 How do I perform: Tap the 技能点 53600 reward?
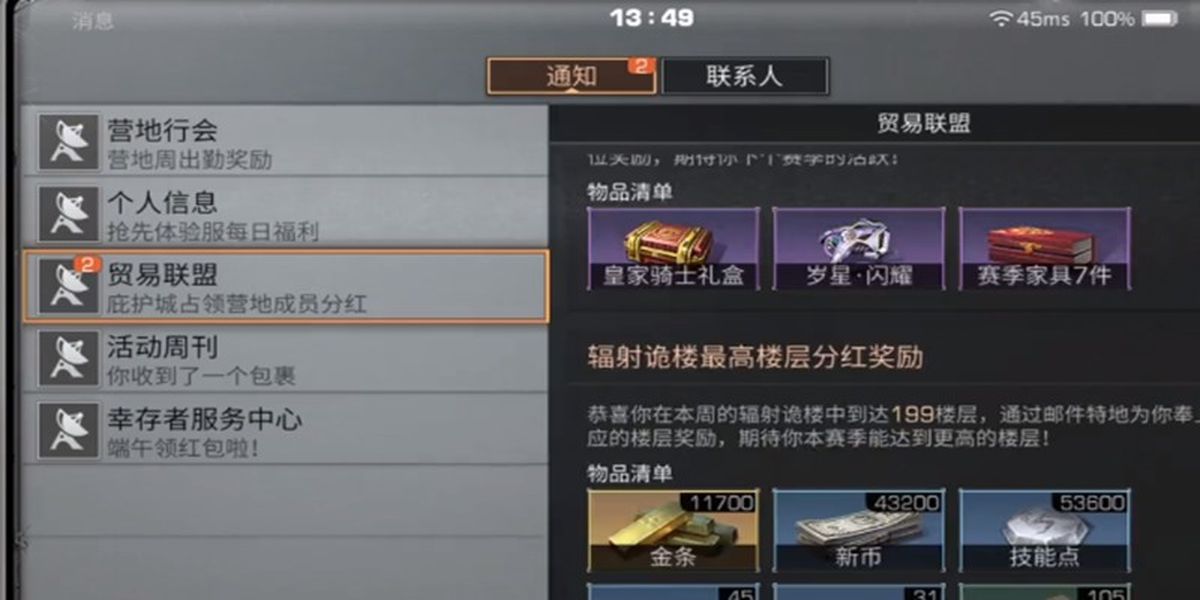1045,530
